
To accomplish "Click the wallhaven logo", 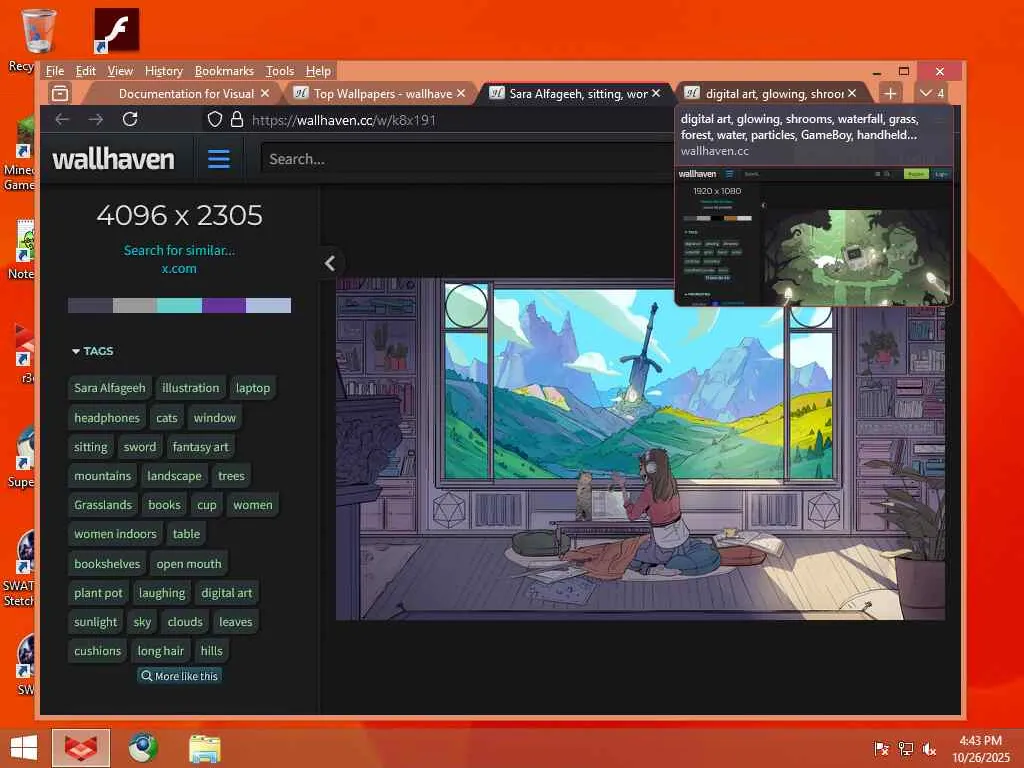I will pos(114,159).
